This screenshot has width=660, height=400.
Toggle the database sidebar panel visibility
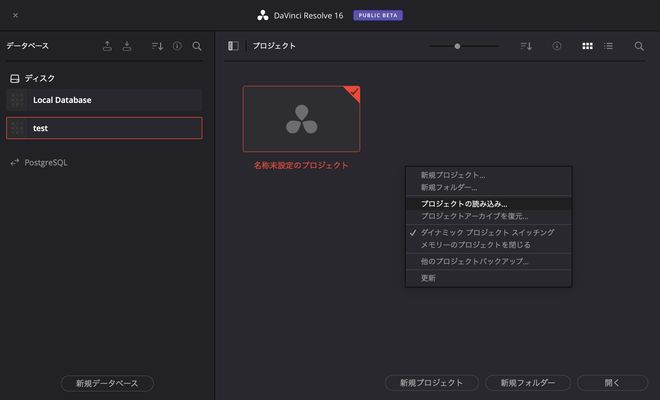[x=233, y=46]
